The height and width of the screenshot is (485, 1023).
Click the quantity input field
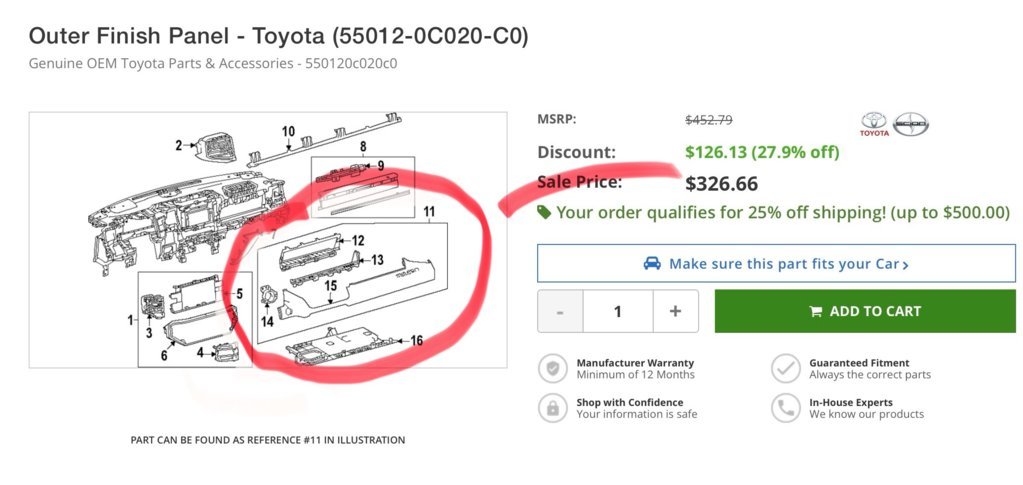618,311
